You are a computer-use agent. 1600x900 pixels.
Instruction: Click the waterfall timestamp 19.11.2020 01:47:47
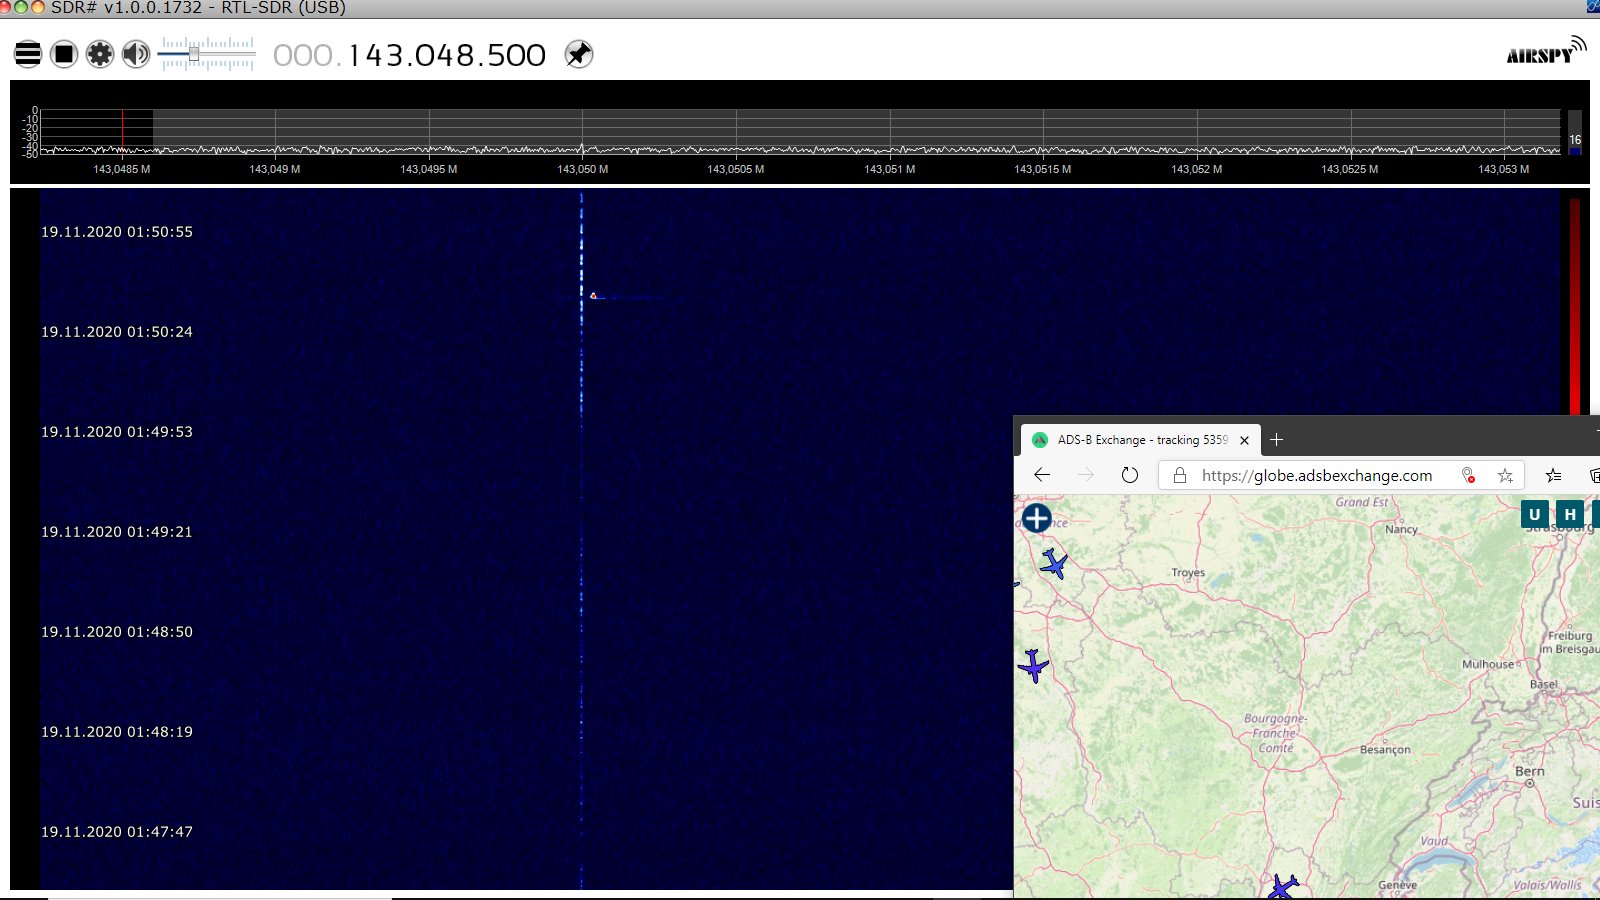click(x=117, y=832)
